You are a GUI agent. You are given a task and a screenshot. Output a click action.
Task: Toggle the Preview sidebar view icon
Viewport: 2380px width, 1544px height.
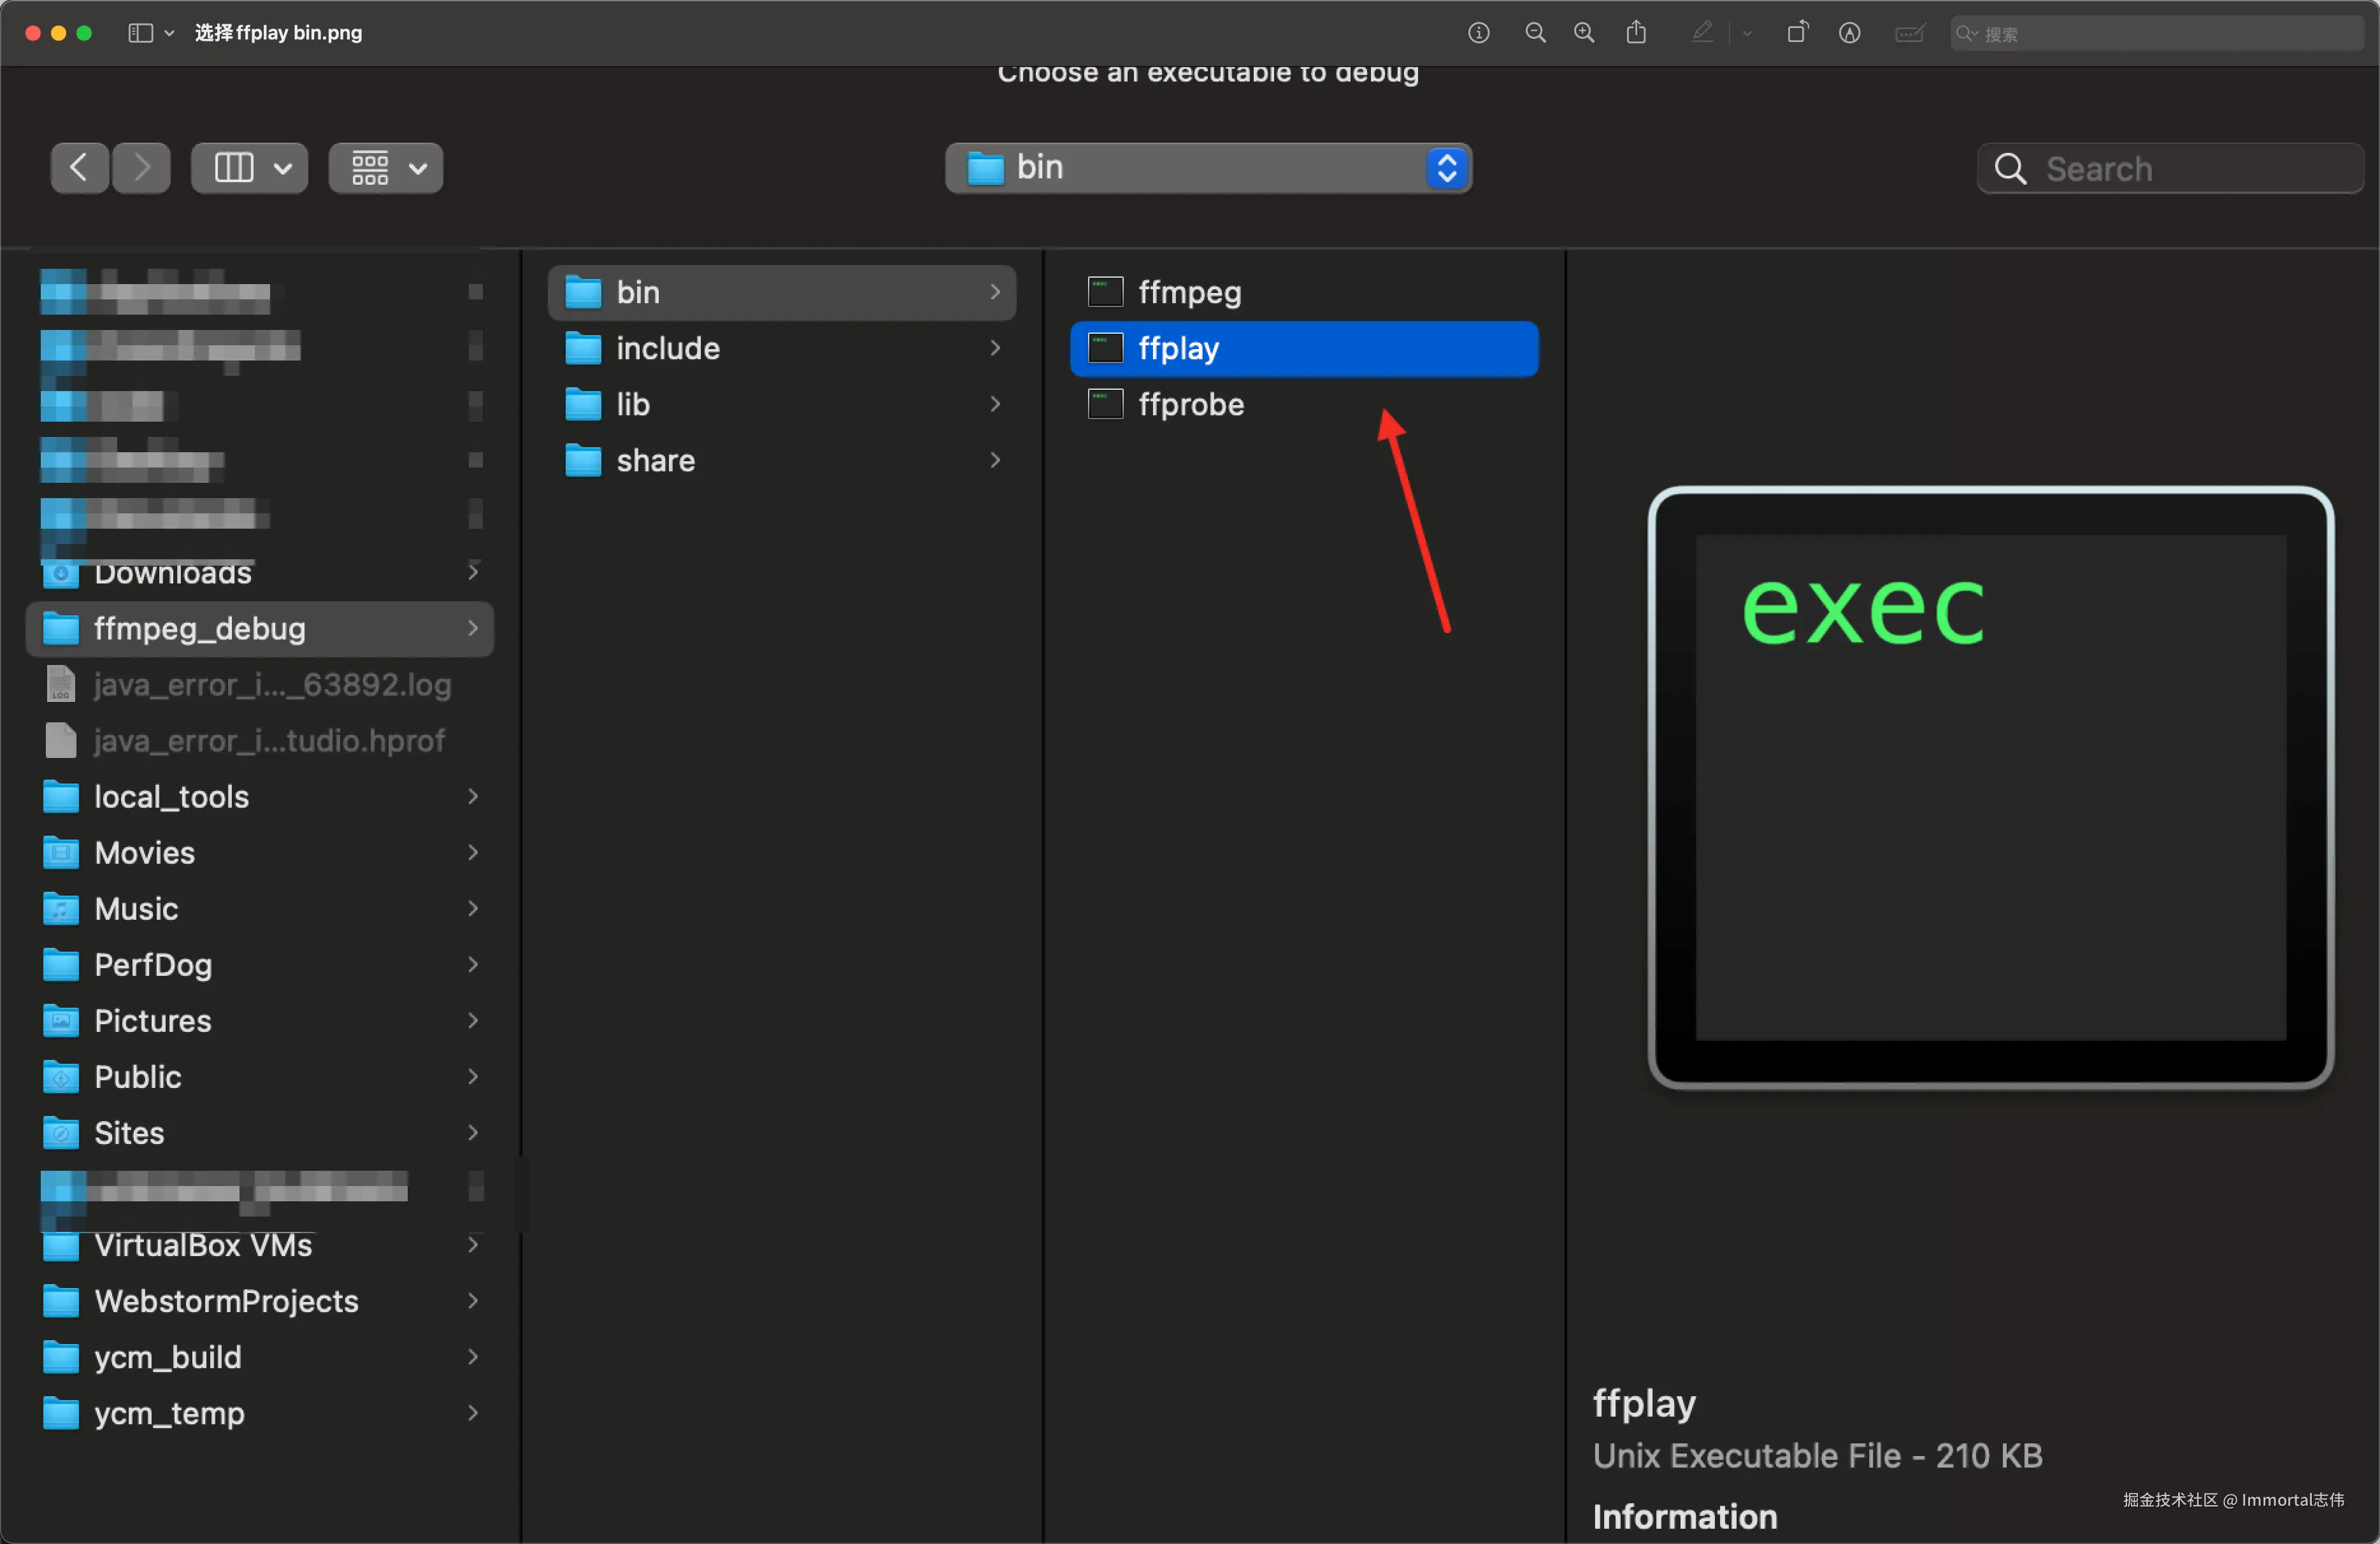[x=140, y=33]
